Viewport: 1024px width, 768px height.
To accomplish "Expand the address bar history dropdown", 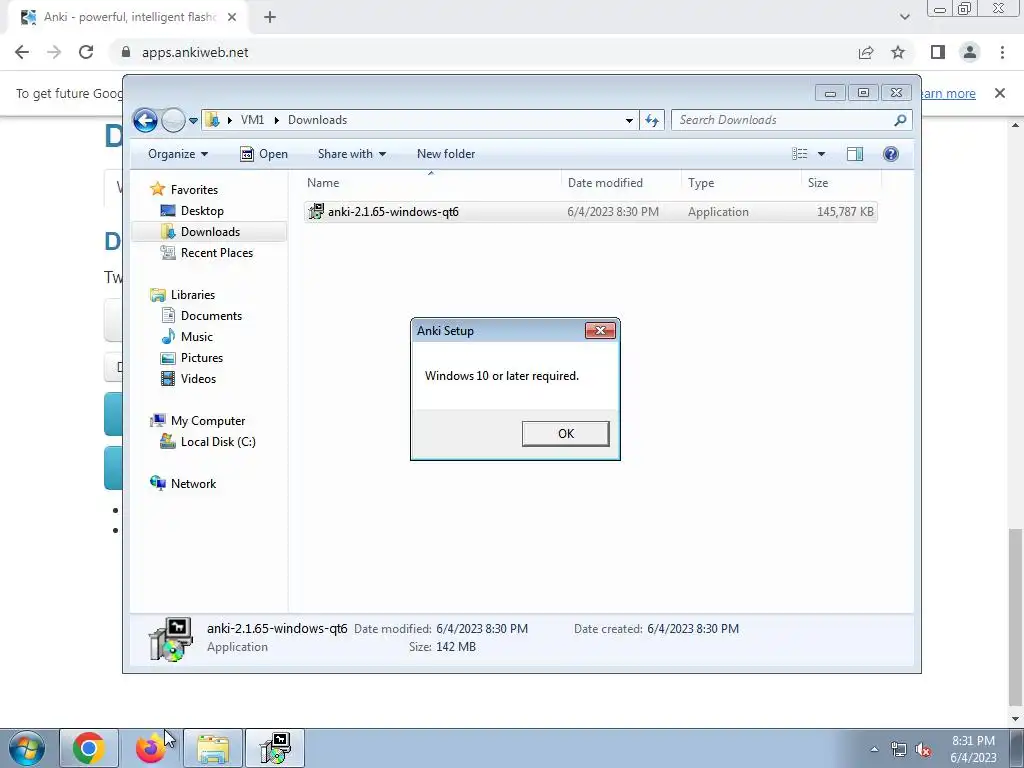I will point(629,120).
